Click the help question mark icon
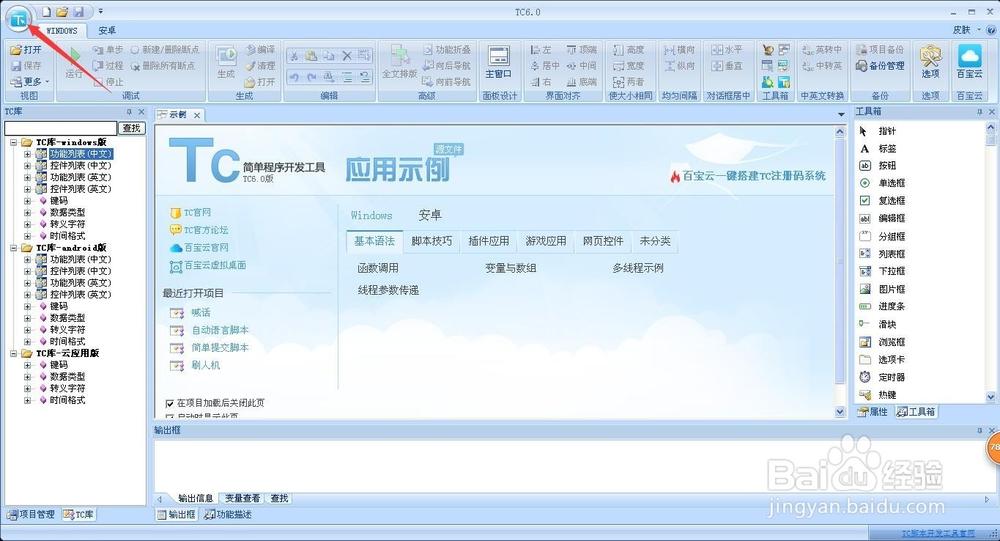Viewport: 1000px width, 541px height. pyautogui.click(x=992, y=30)
